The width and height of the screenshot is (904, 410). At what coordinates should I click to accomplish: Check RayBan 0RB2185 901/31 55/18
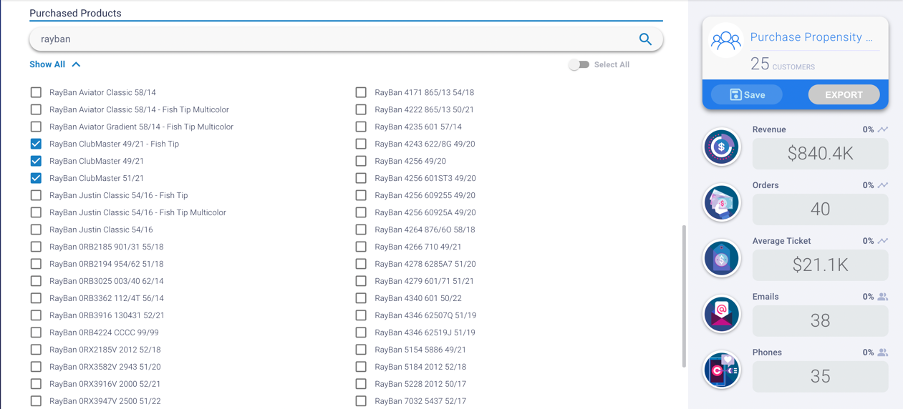tap(36, 247)
